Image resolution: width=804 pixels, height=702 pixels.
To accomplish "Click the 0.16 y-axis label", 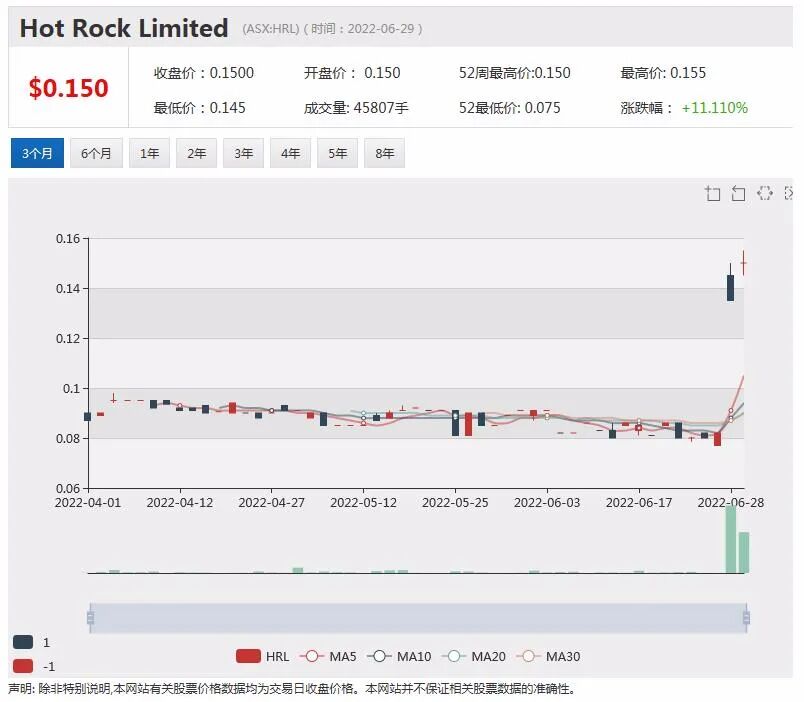I will click(x=68, y=238).
